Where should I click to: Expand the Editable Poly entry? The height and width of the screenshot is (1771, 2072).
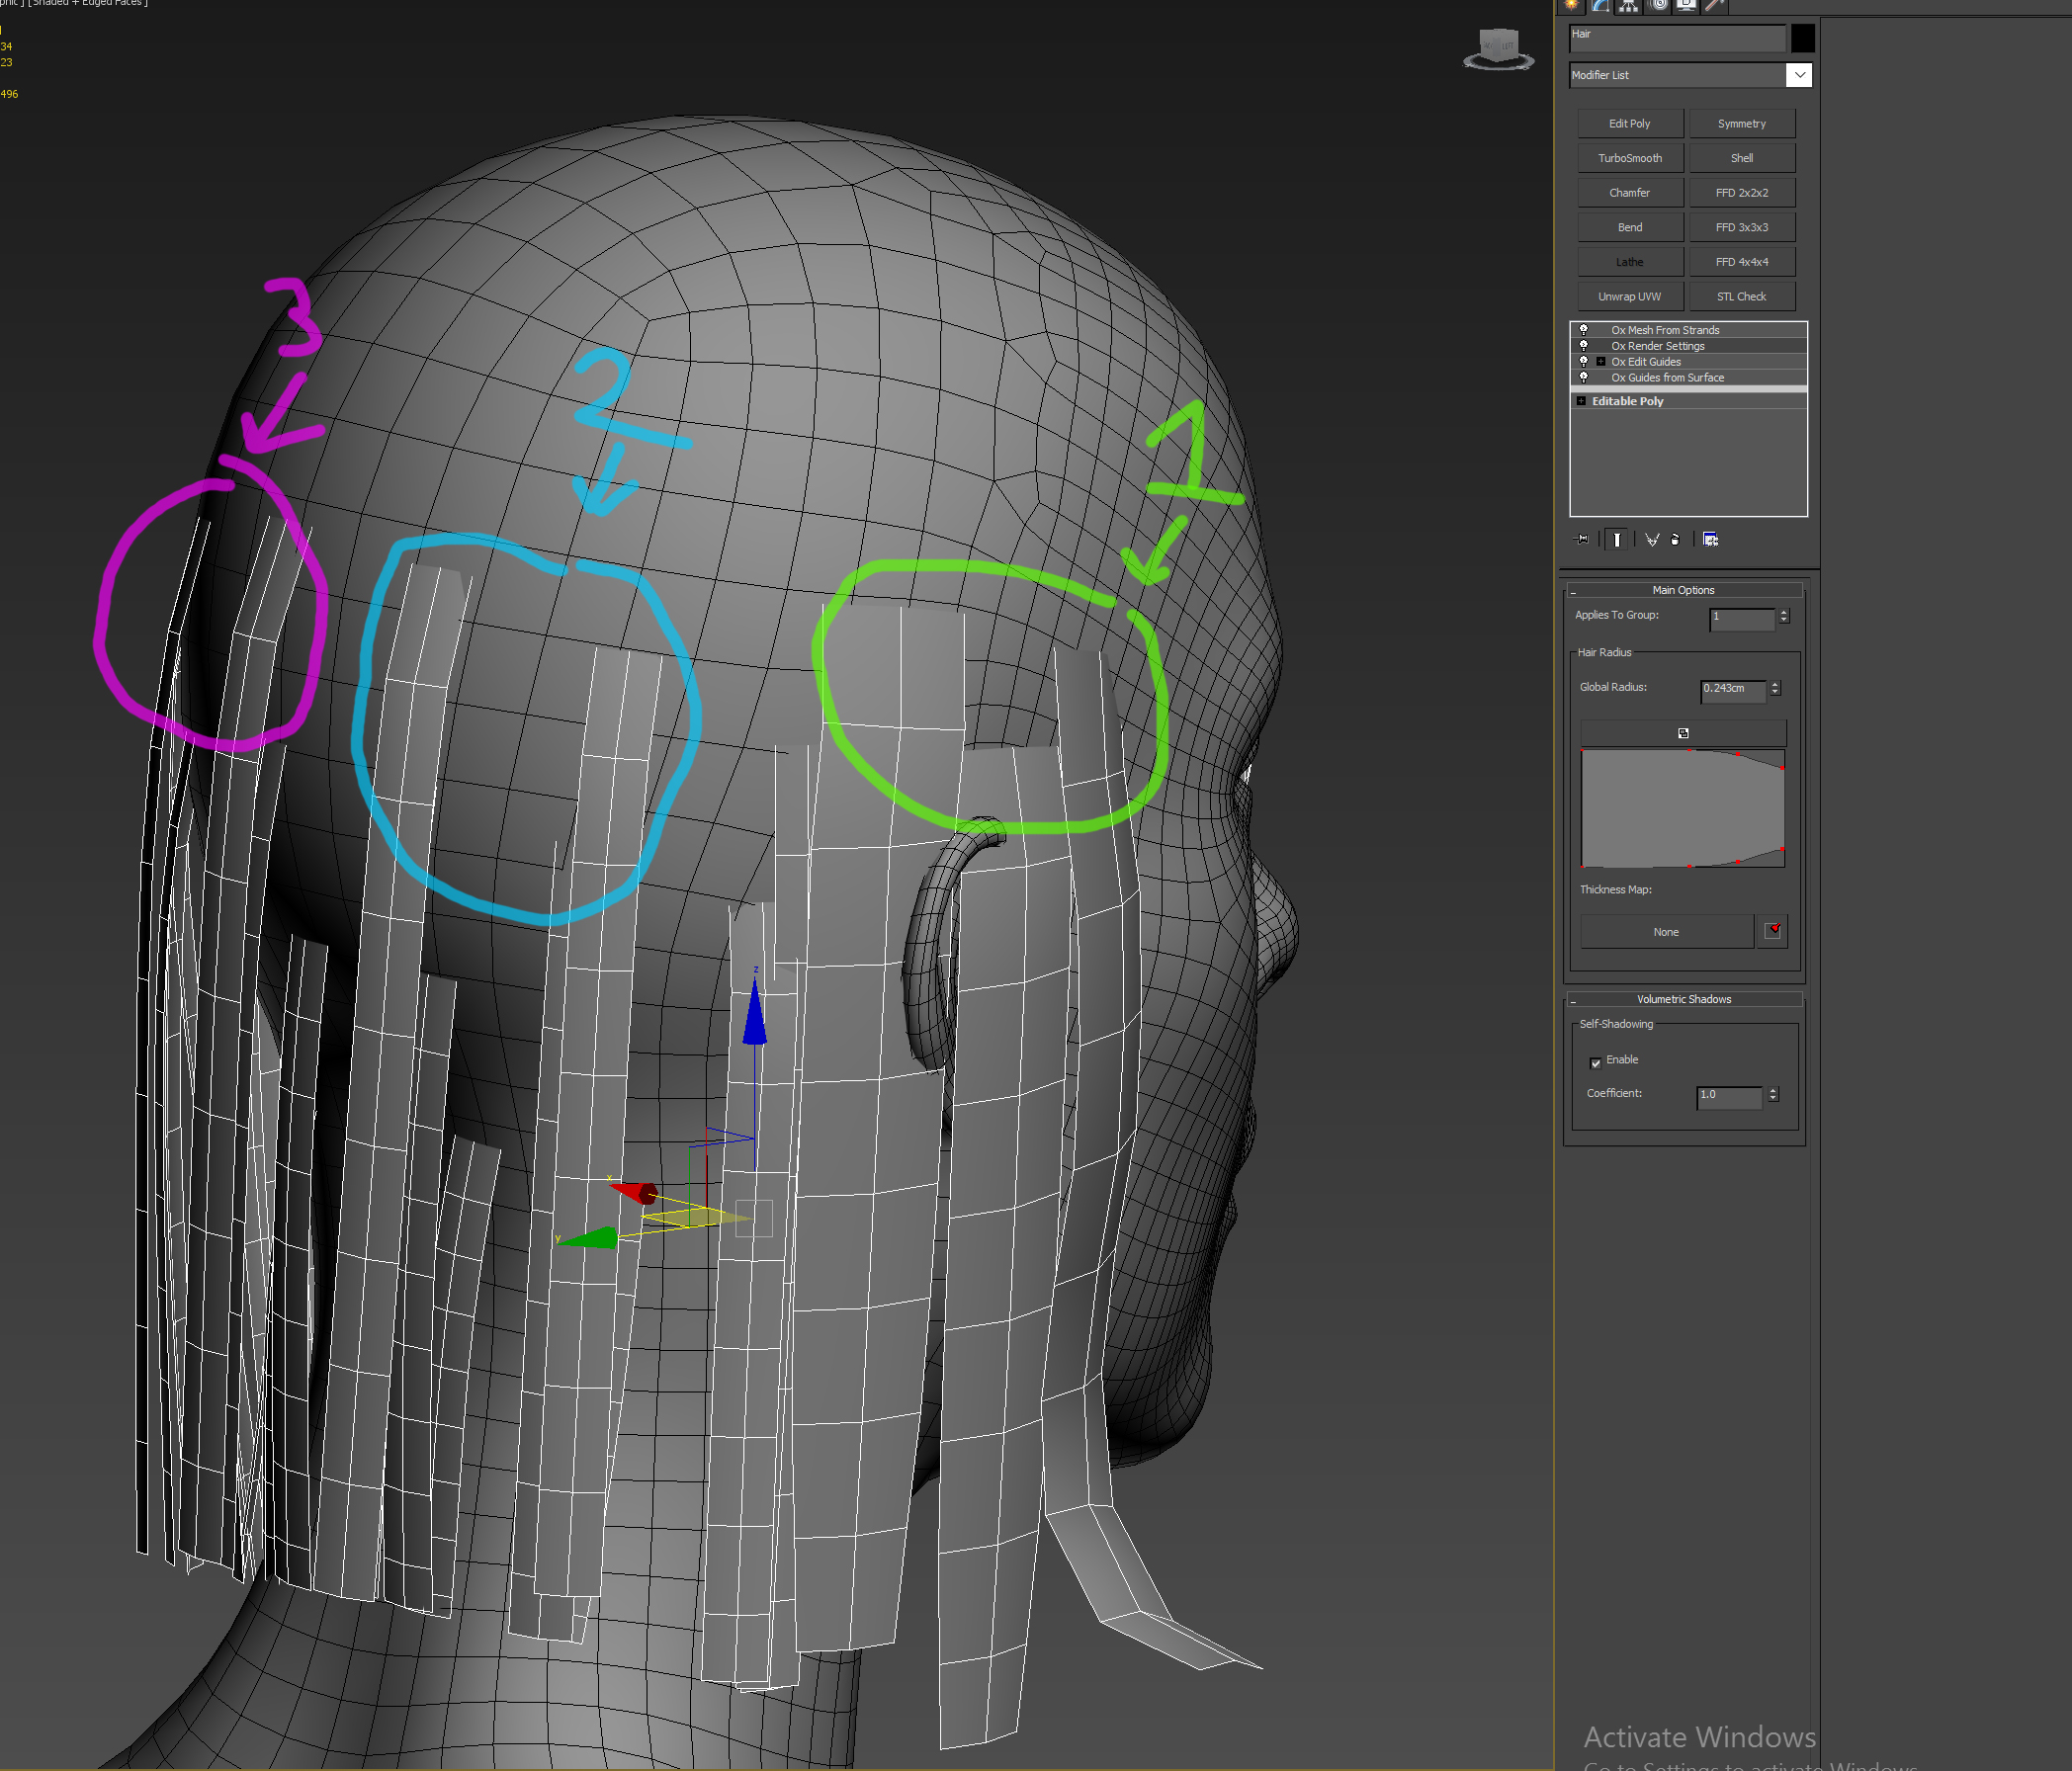pyautogui.click(x=1581, y=401)
